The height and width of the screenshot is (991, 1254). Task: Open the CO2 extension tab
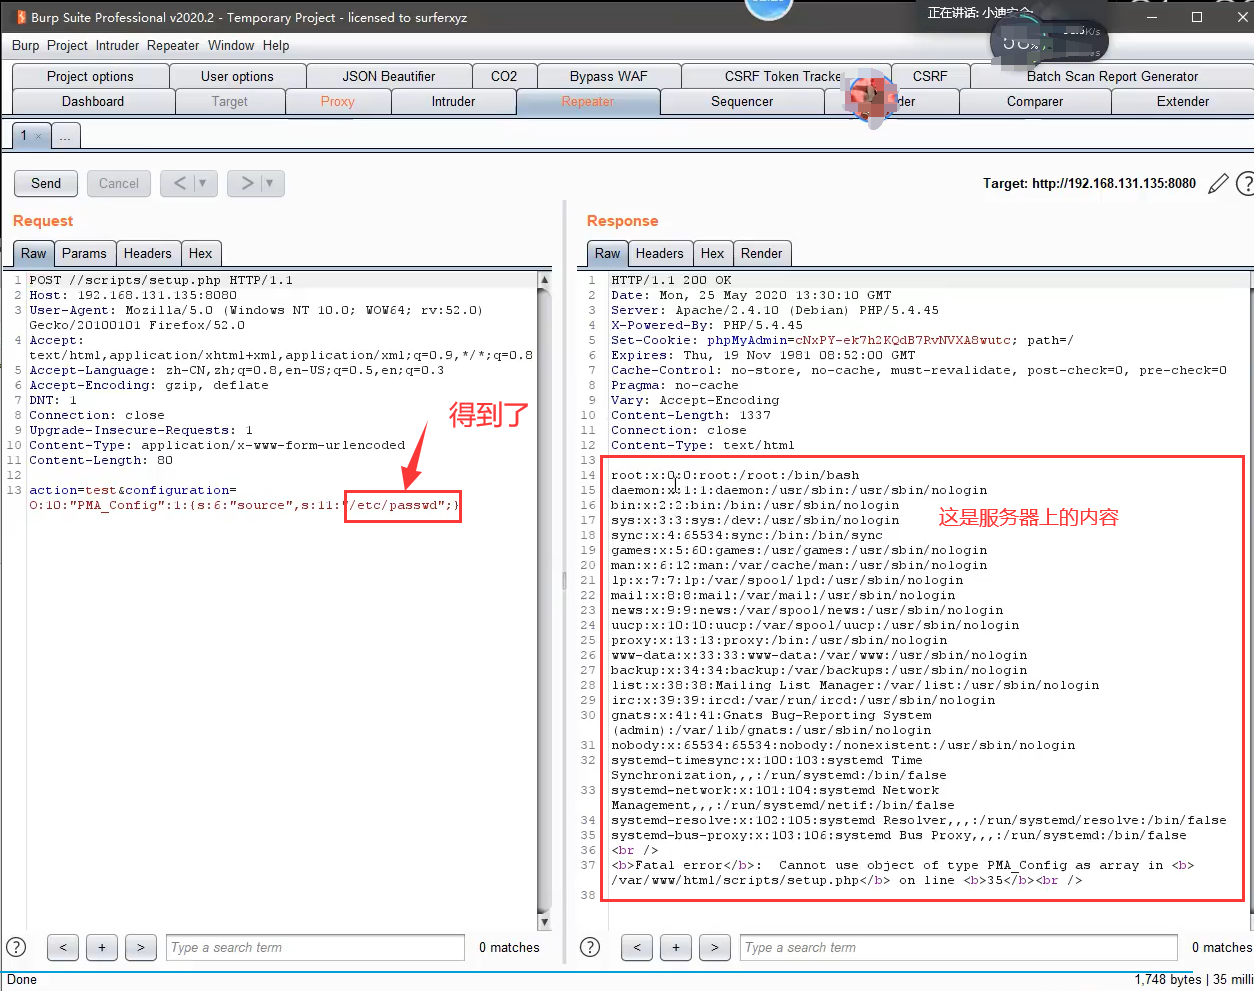[504, 76]
